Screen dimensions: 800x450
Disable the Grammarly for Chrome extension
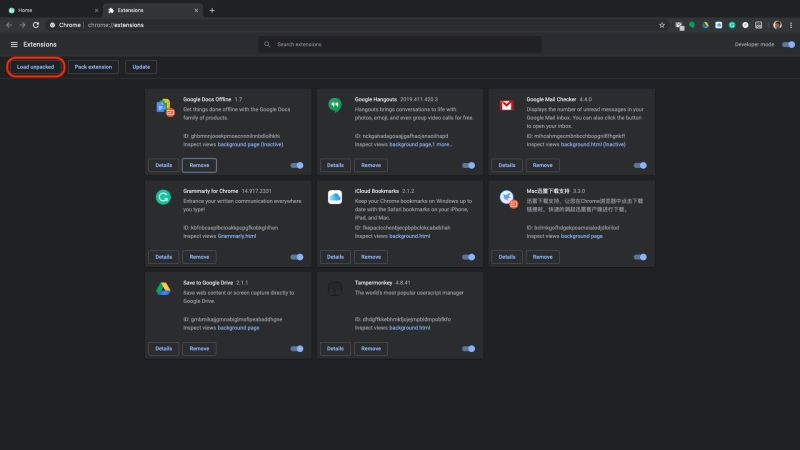click(297, 257)
